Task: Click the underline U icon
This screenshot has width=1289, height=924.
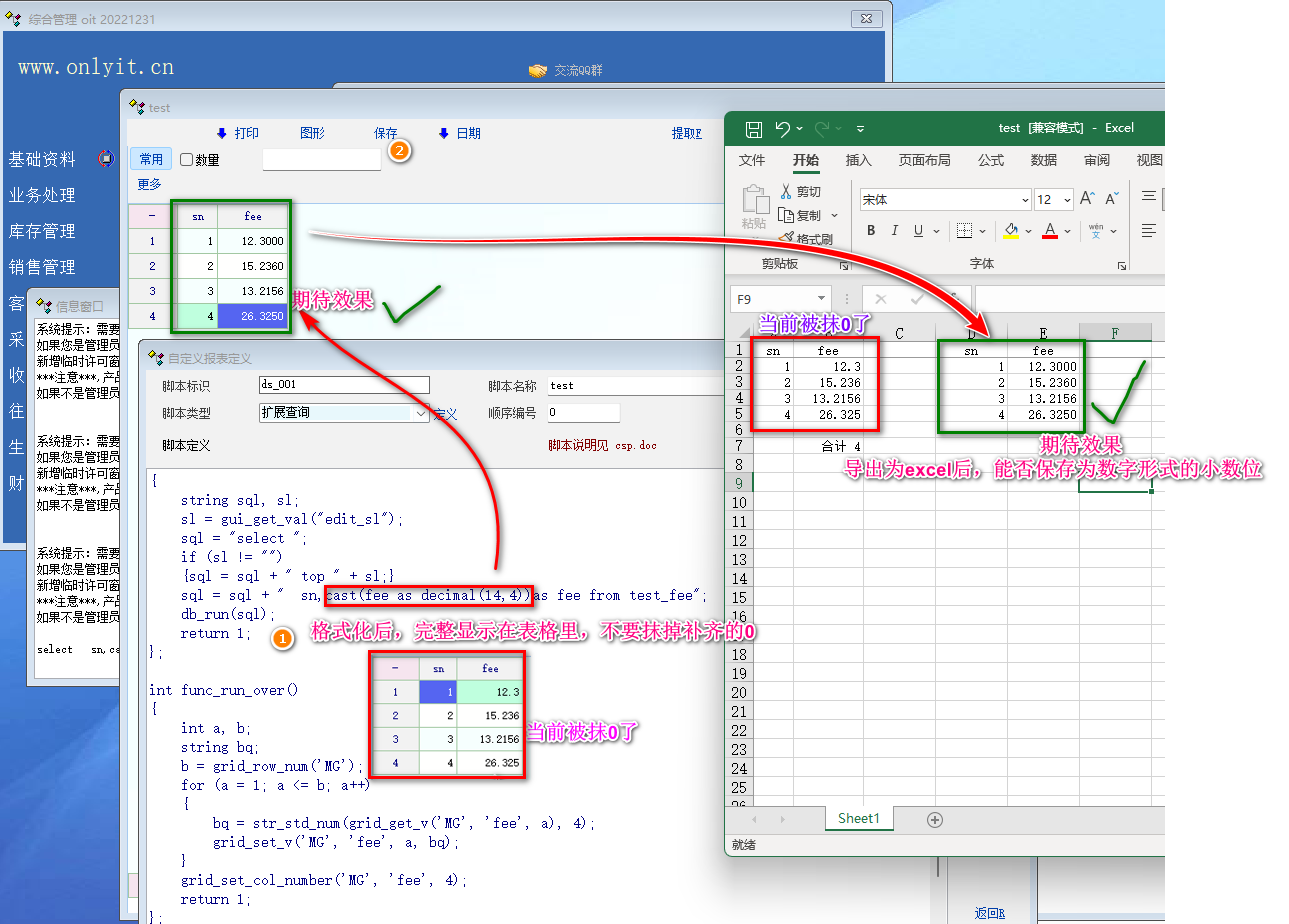Action: [918, 231]
